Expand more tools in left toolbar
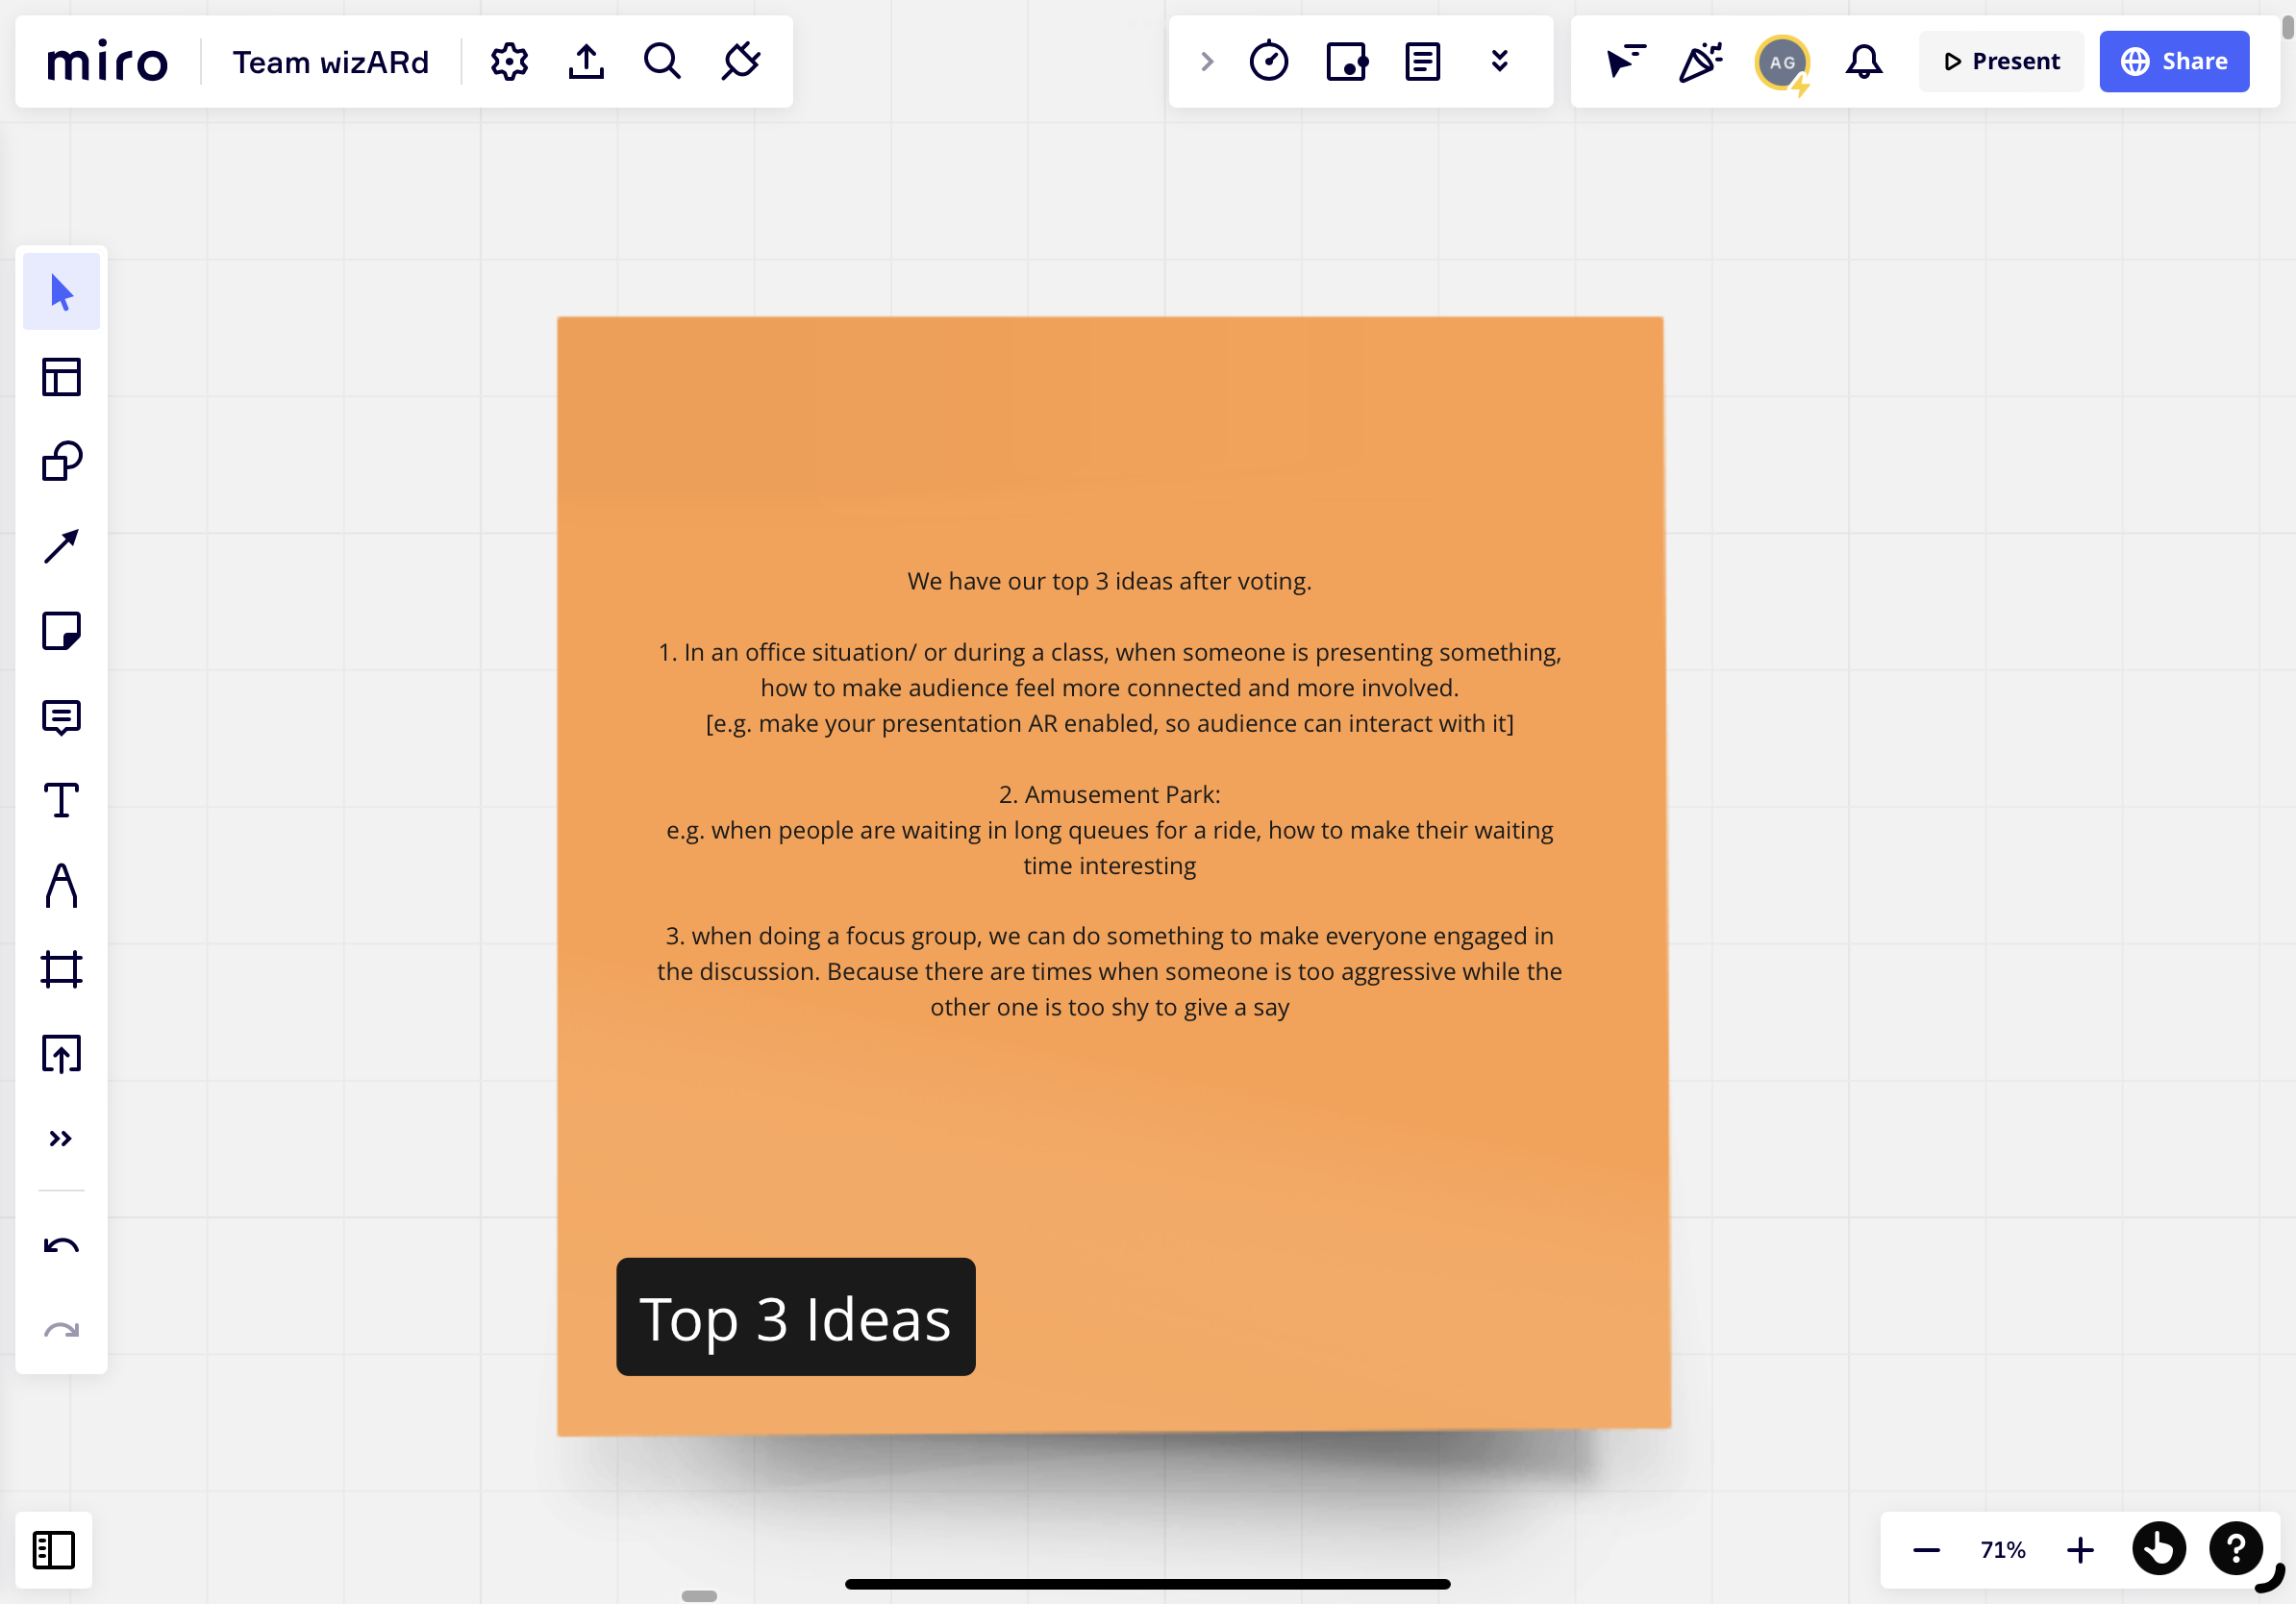 (x=61, y=1139)
